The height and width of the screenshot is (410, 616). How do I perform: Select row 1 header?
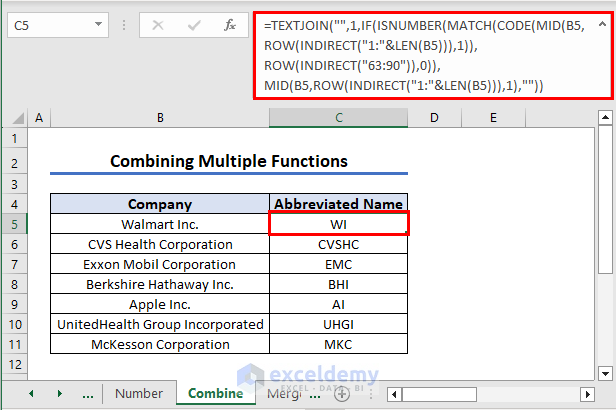pyautogui.click(x=15, y=138)
